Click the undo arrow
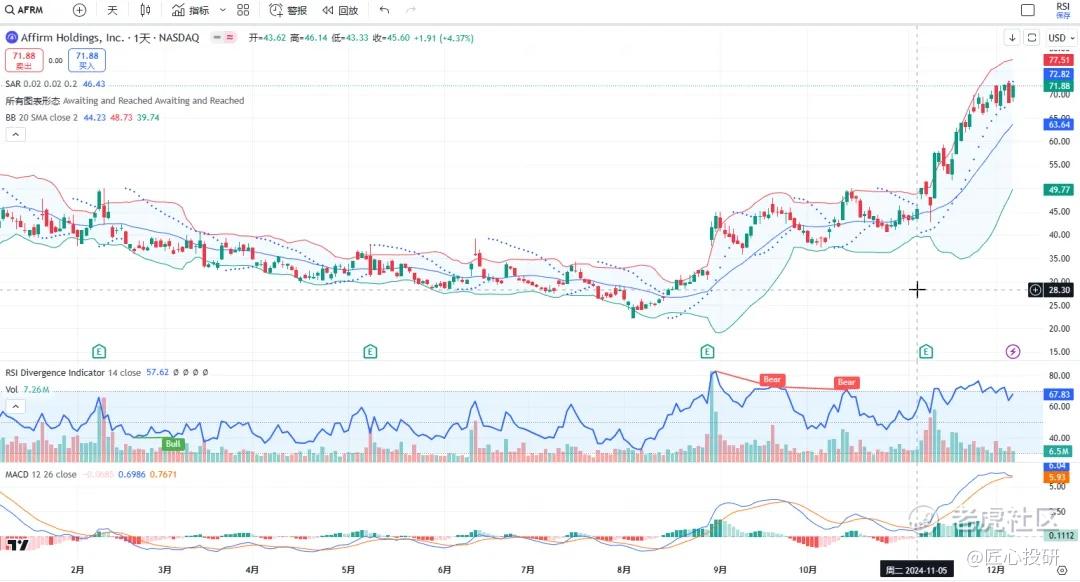This screenshot has width=1080, height=582. click(384, 10)
